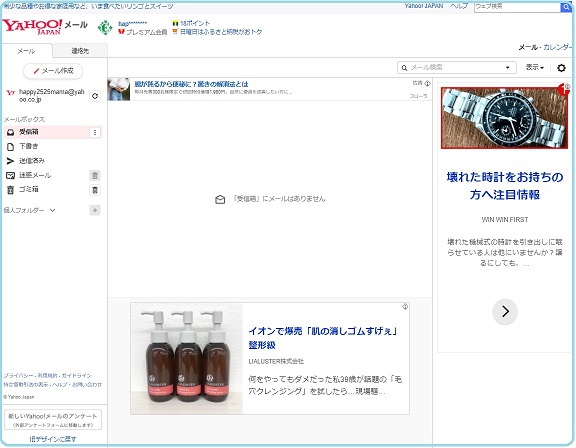Empty the spam folder with trash icon
The image size is (576, 448).
coord(95,176)
